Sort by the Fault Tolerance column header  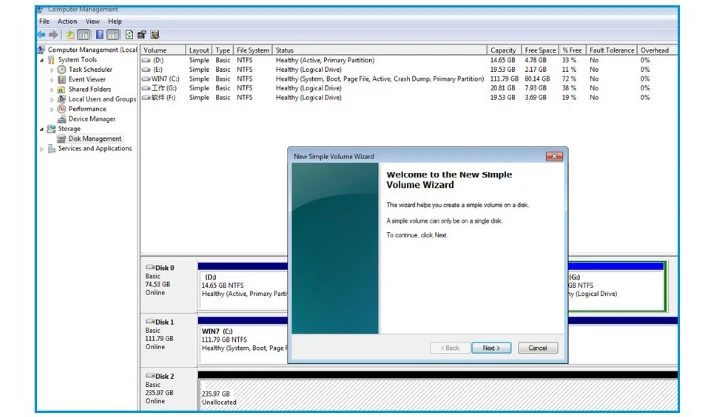click(611, 50)
